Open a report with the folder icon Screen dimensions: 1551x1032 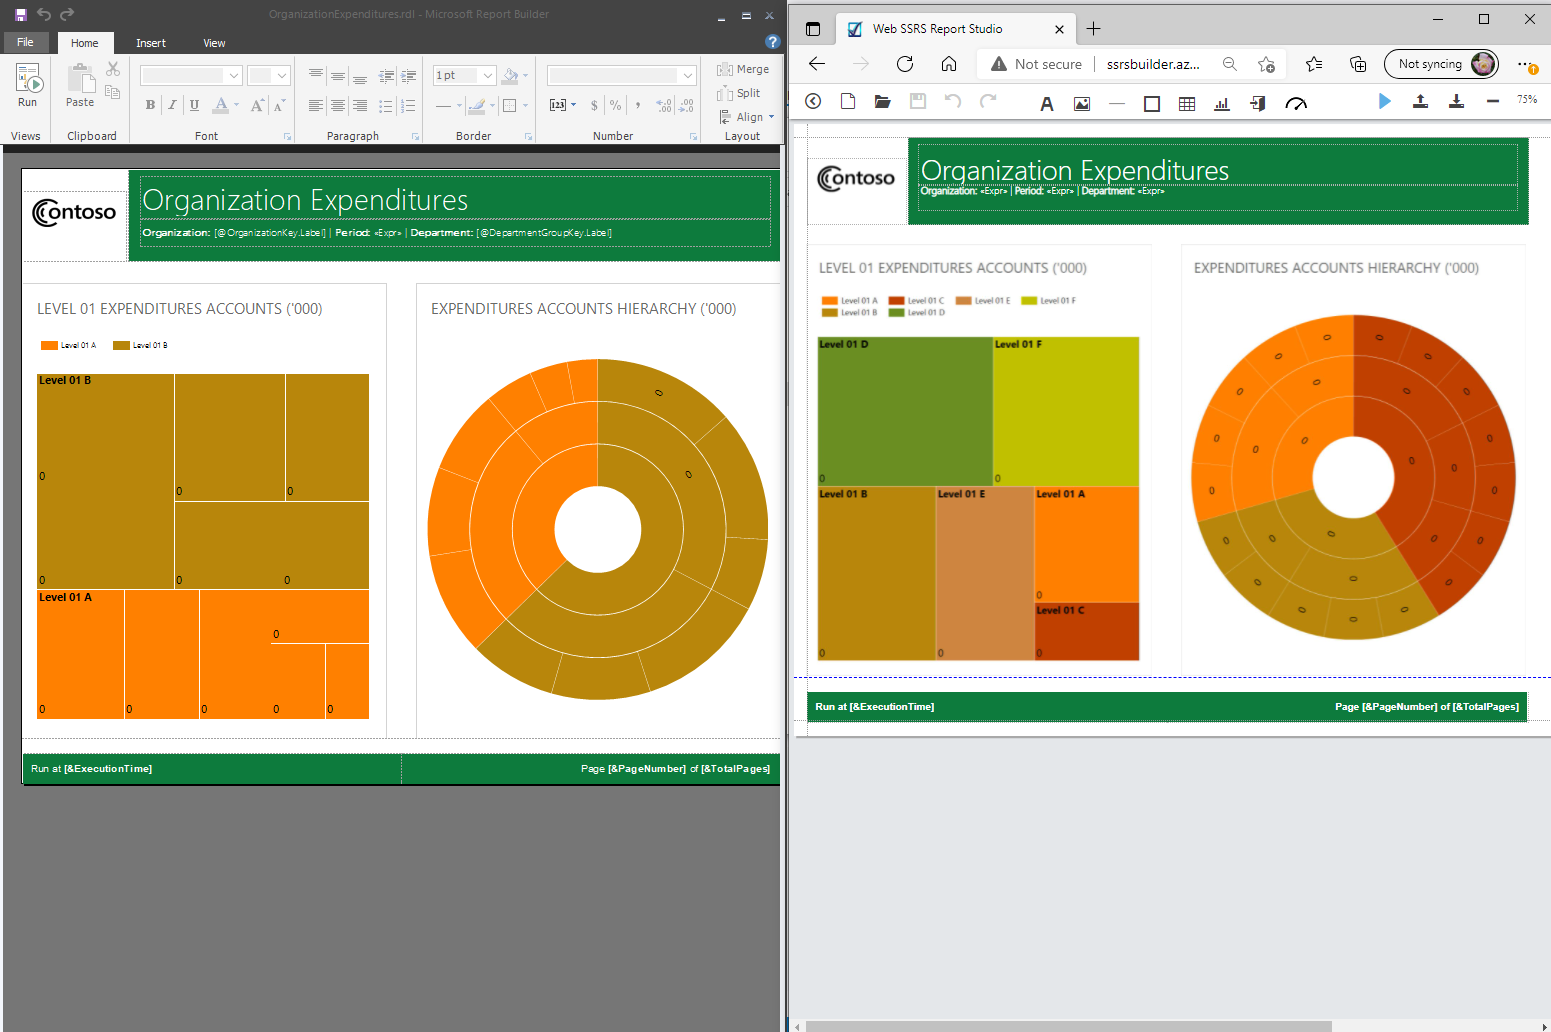[x=882, y=102]
